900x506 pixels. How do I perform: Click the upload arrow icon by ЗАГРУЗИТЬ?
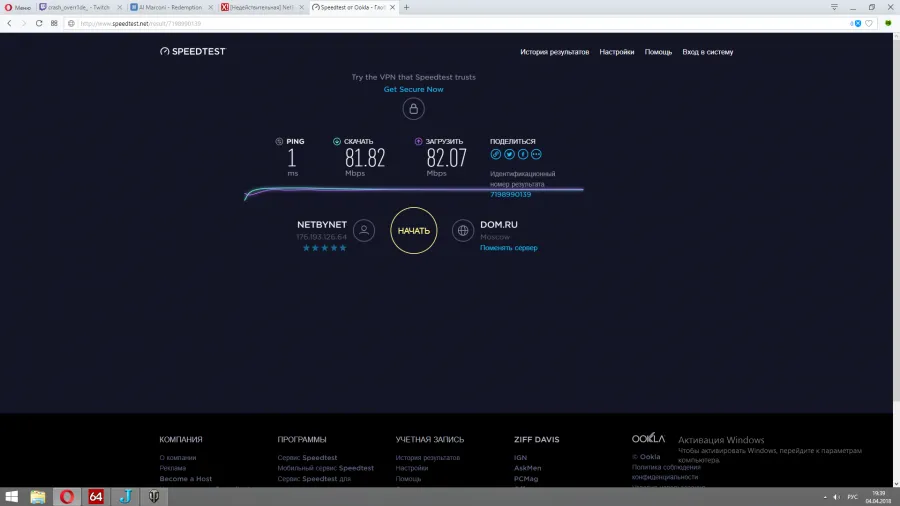point(418,141)
